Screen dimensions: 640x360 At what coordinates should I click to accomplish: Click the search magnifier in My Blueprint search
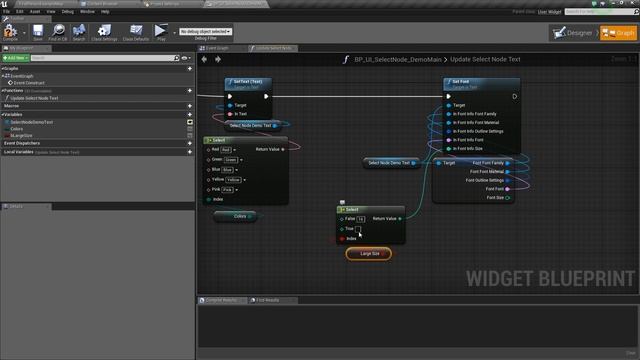pos(176,58)
